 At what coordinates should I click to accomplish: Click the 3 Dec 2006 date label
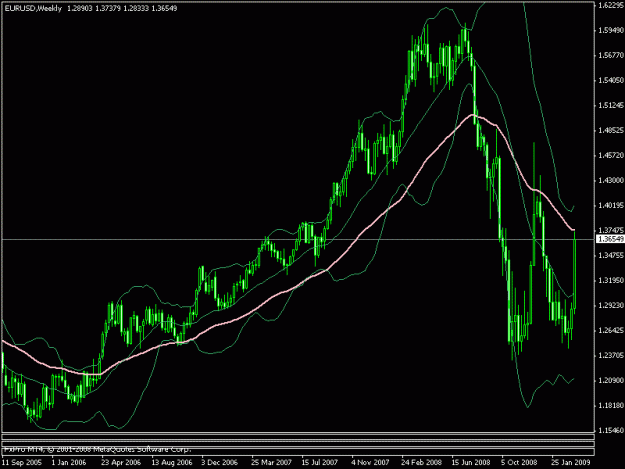coord(219,463)
